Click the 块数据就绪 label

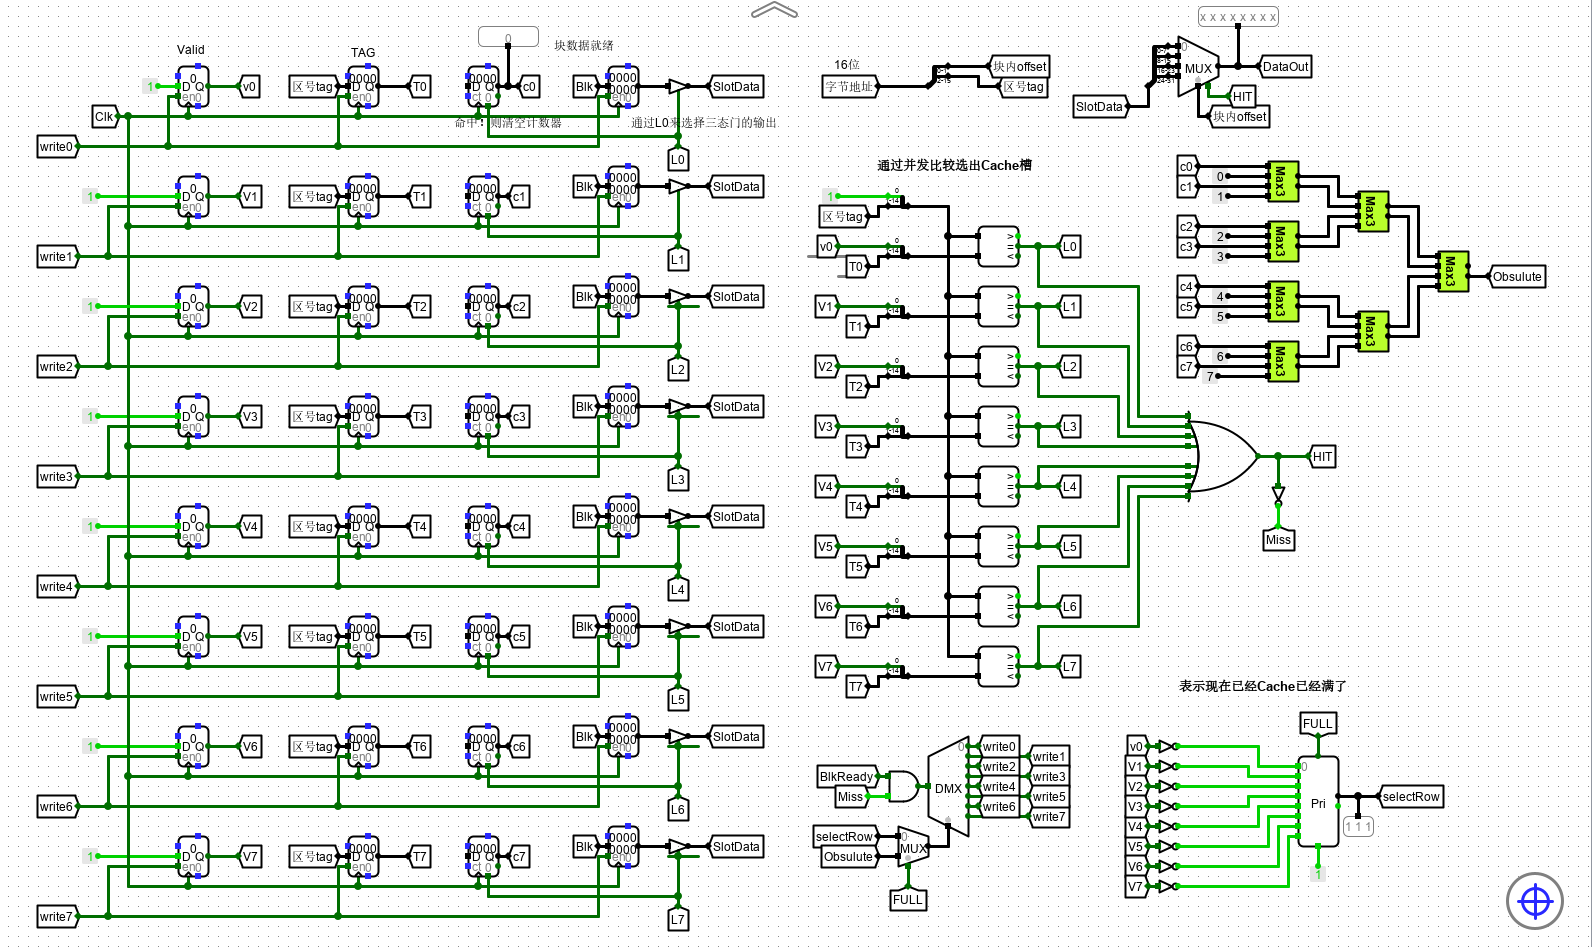(584, 45)
